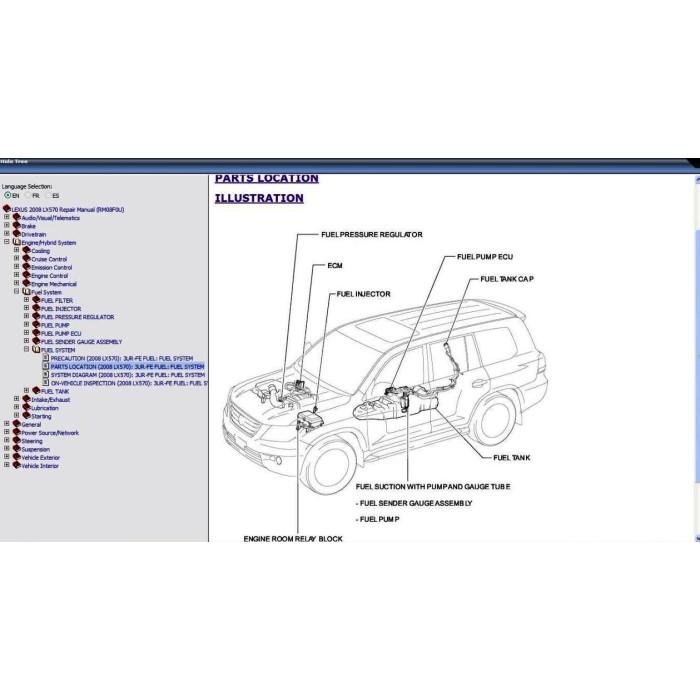Click the 'FUEL PUMP ECU' diagram label
This screenshot has height=700, width=700.
tap(485, 257)
